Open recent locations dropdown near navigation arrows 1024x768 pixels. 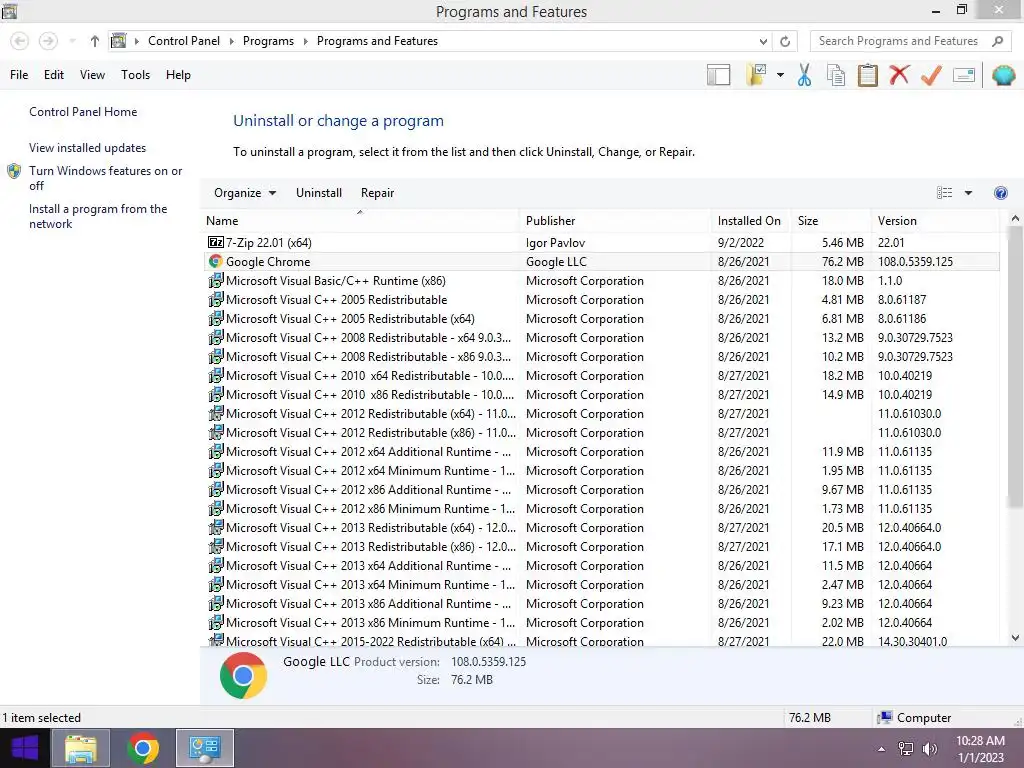click(x=72, y=41)
